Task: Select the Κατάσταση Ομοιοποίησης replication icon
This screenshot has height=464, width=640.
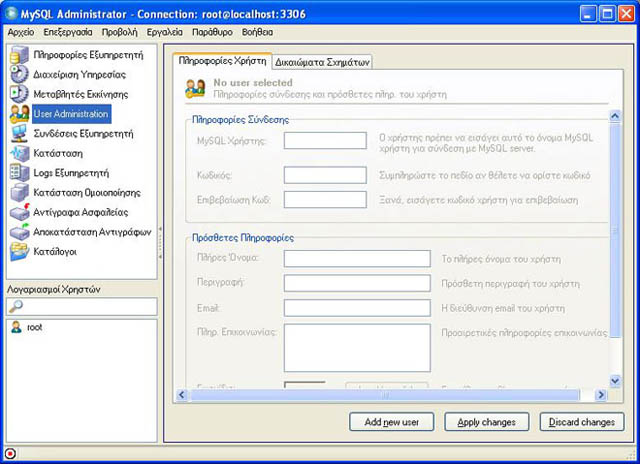Action: coord(19,193)
